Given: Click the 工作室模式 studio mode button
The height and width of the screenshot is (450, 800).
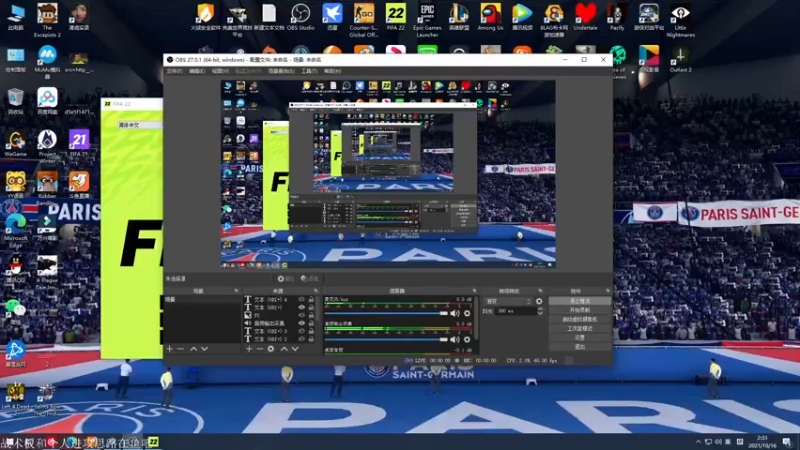Looking at the screenshot, I should (x=580, y=329).
